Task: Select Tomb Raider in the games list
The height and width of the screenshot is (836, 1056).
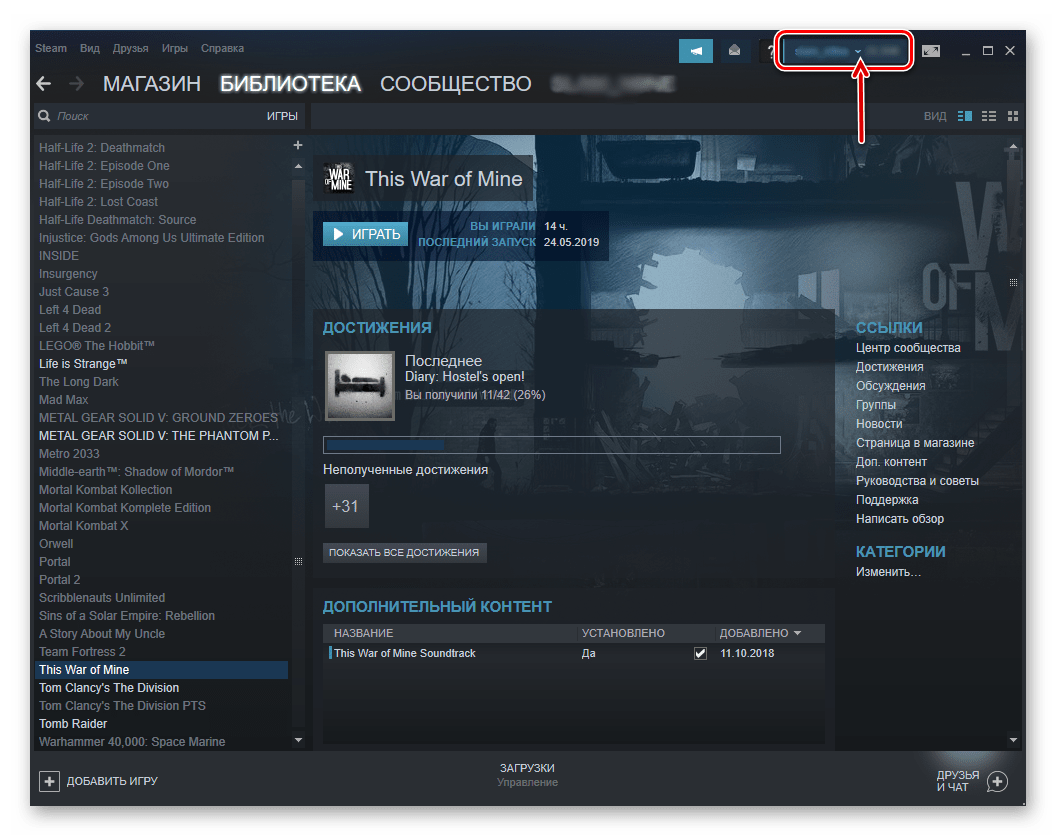Action: point(73,724)
